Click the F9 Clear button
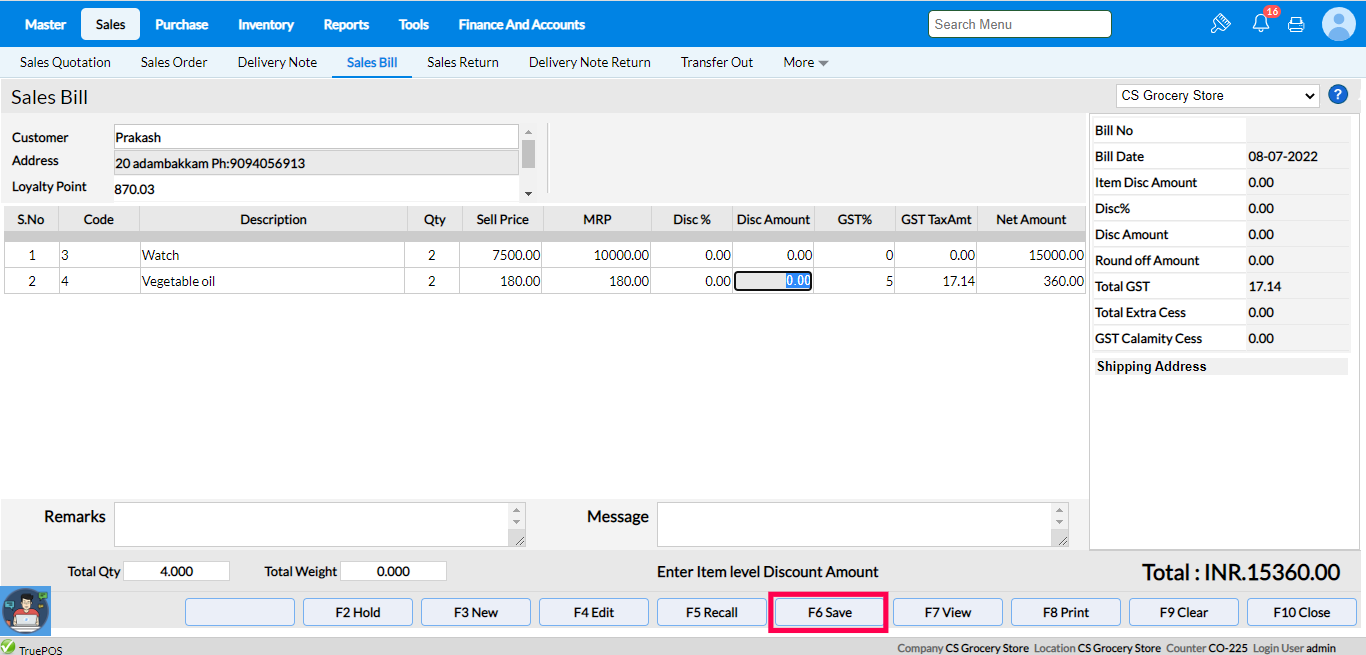 click(1184, 612)
